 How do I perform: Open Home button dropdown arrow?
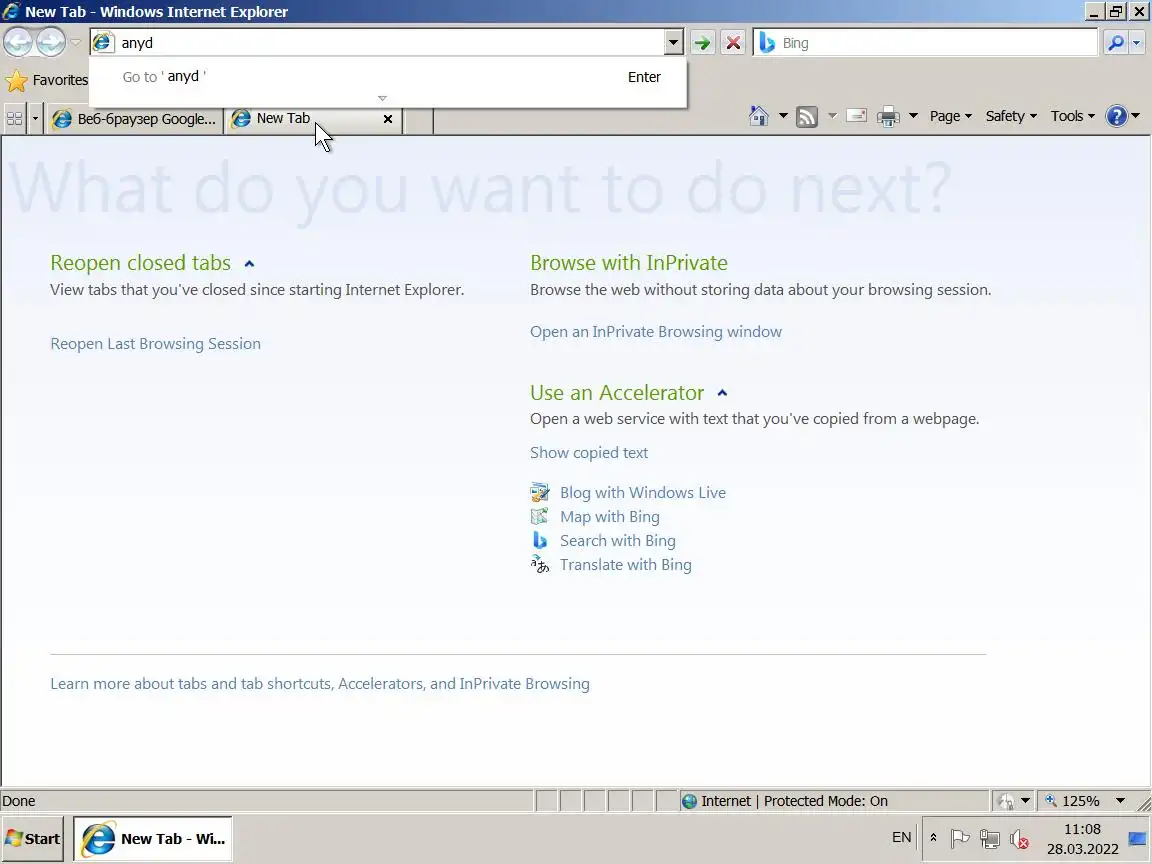pos(783,116)
